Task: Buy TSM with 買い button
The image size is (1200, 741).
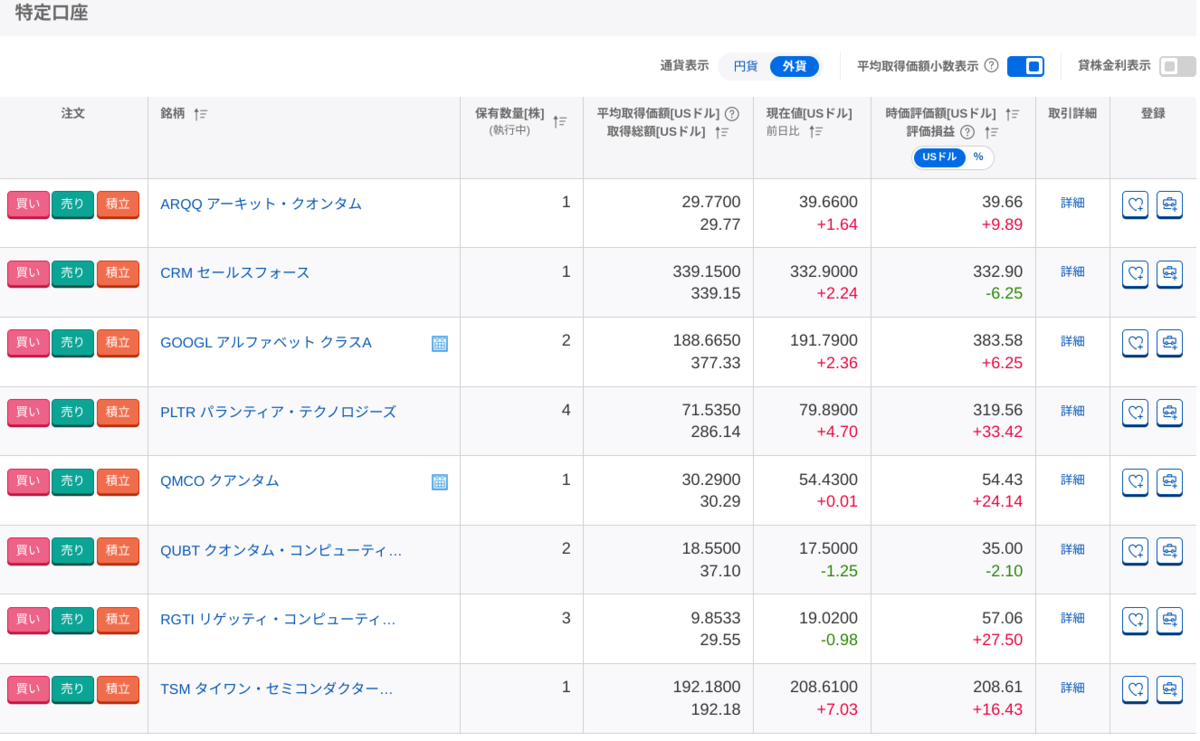Action: (28, 690)
